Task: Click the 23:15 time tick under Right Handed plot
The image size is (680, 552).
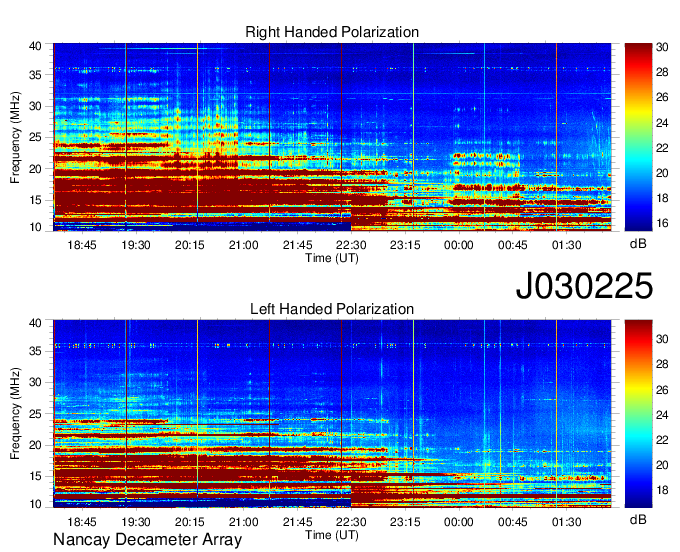Action: click(405, 245)
